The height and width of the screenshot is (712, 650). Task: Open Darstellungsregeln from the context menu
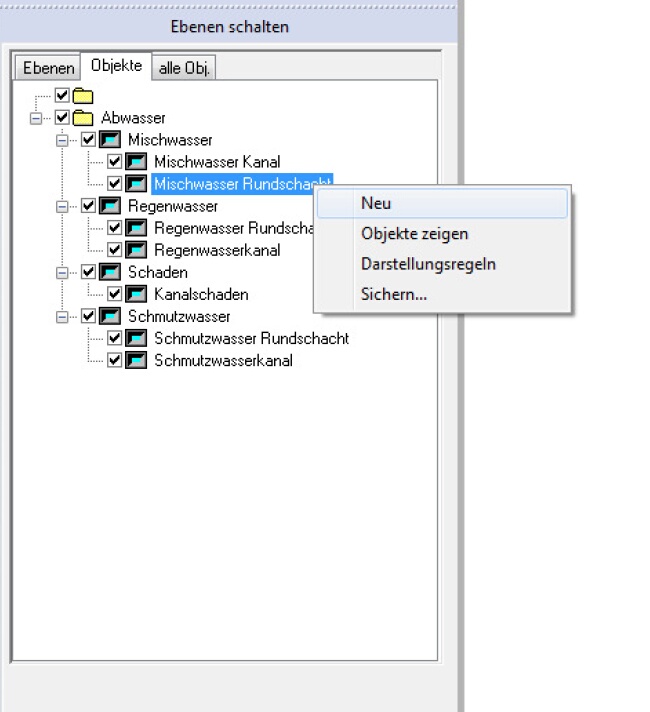[428, 264]
